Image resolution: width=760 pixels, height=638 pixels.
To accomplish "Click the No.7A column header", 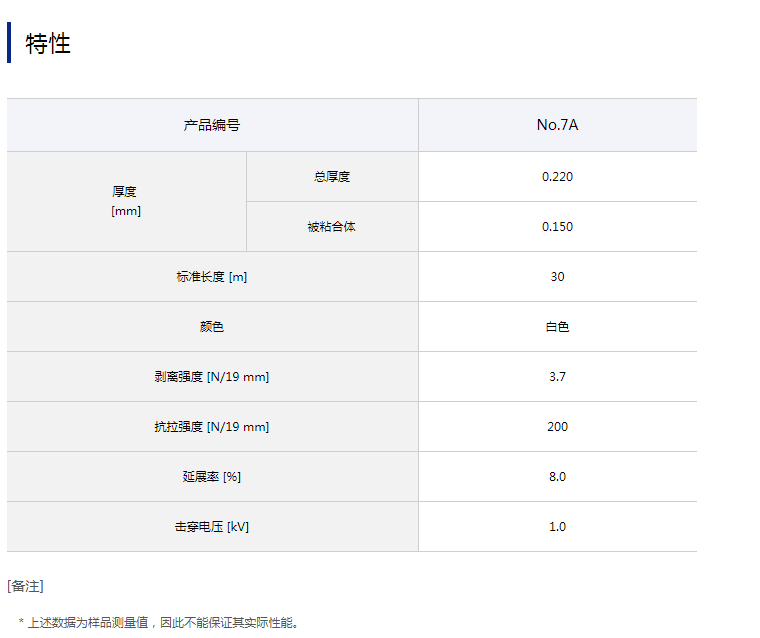I will pyautogui.click(x=557, y=125).
